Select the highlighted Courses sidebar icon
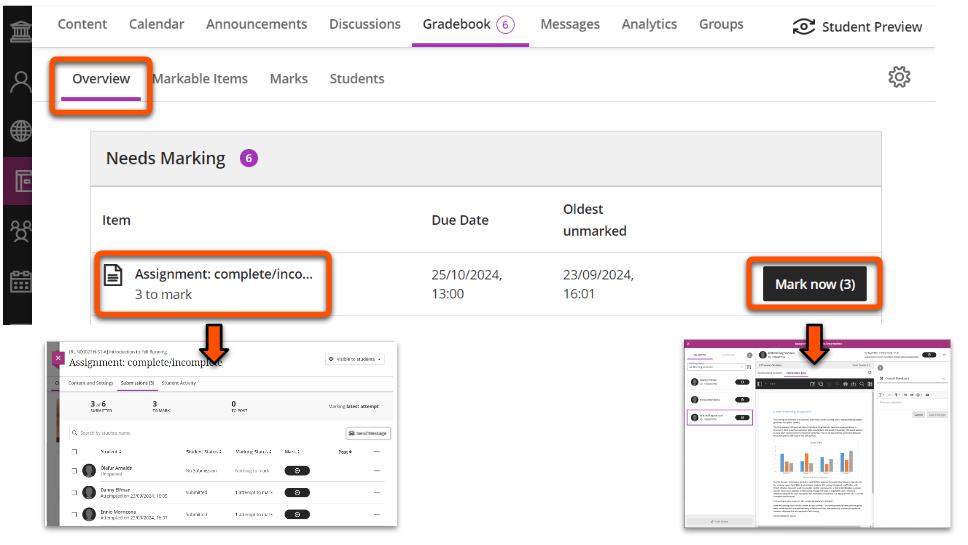This screenshot has width=968, height=545. (20, 182)
